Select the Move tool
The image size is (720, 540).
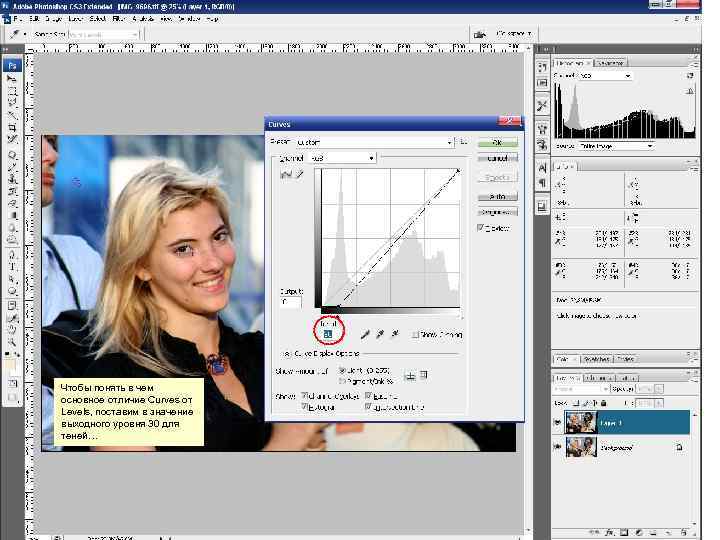(x=11, y=79)
